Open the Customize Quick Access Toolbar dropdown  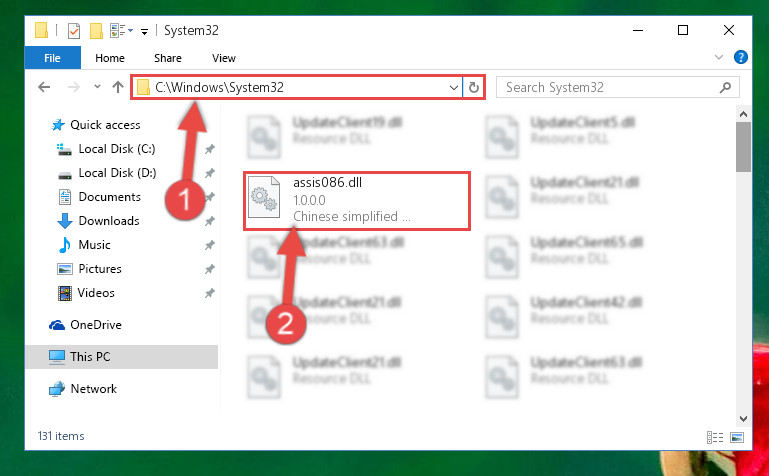(144, 31)
